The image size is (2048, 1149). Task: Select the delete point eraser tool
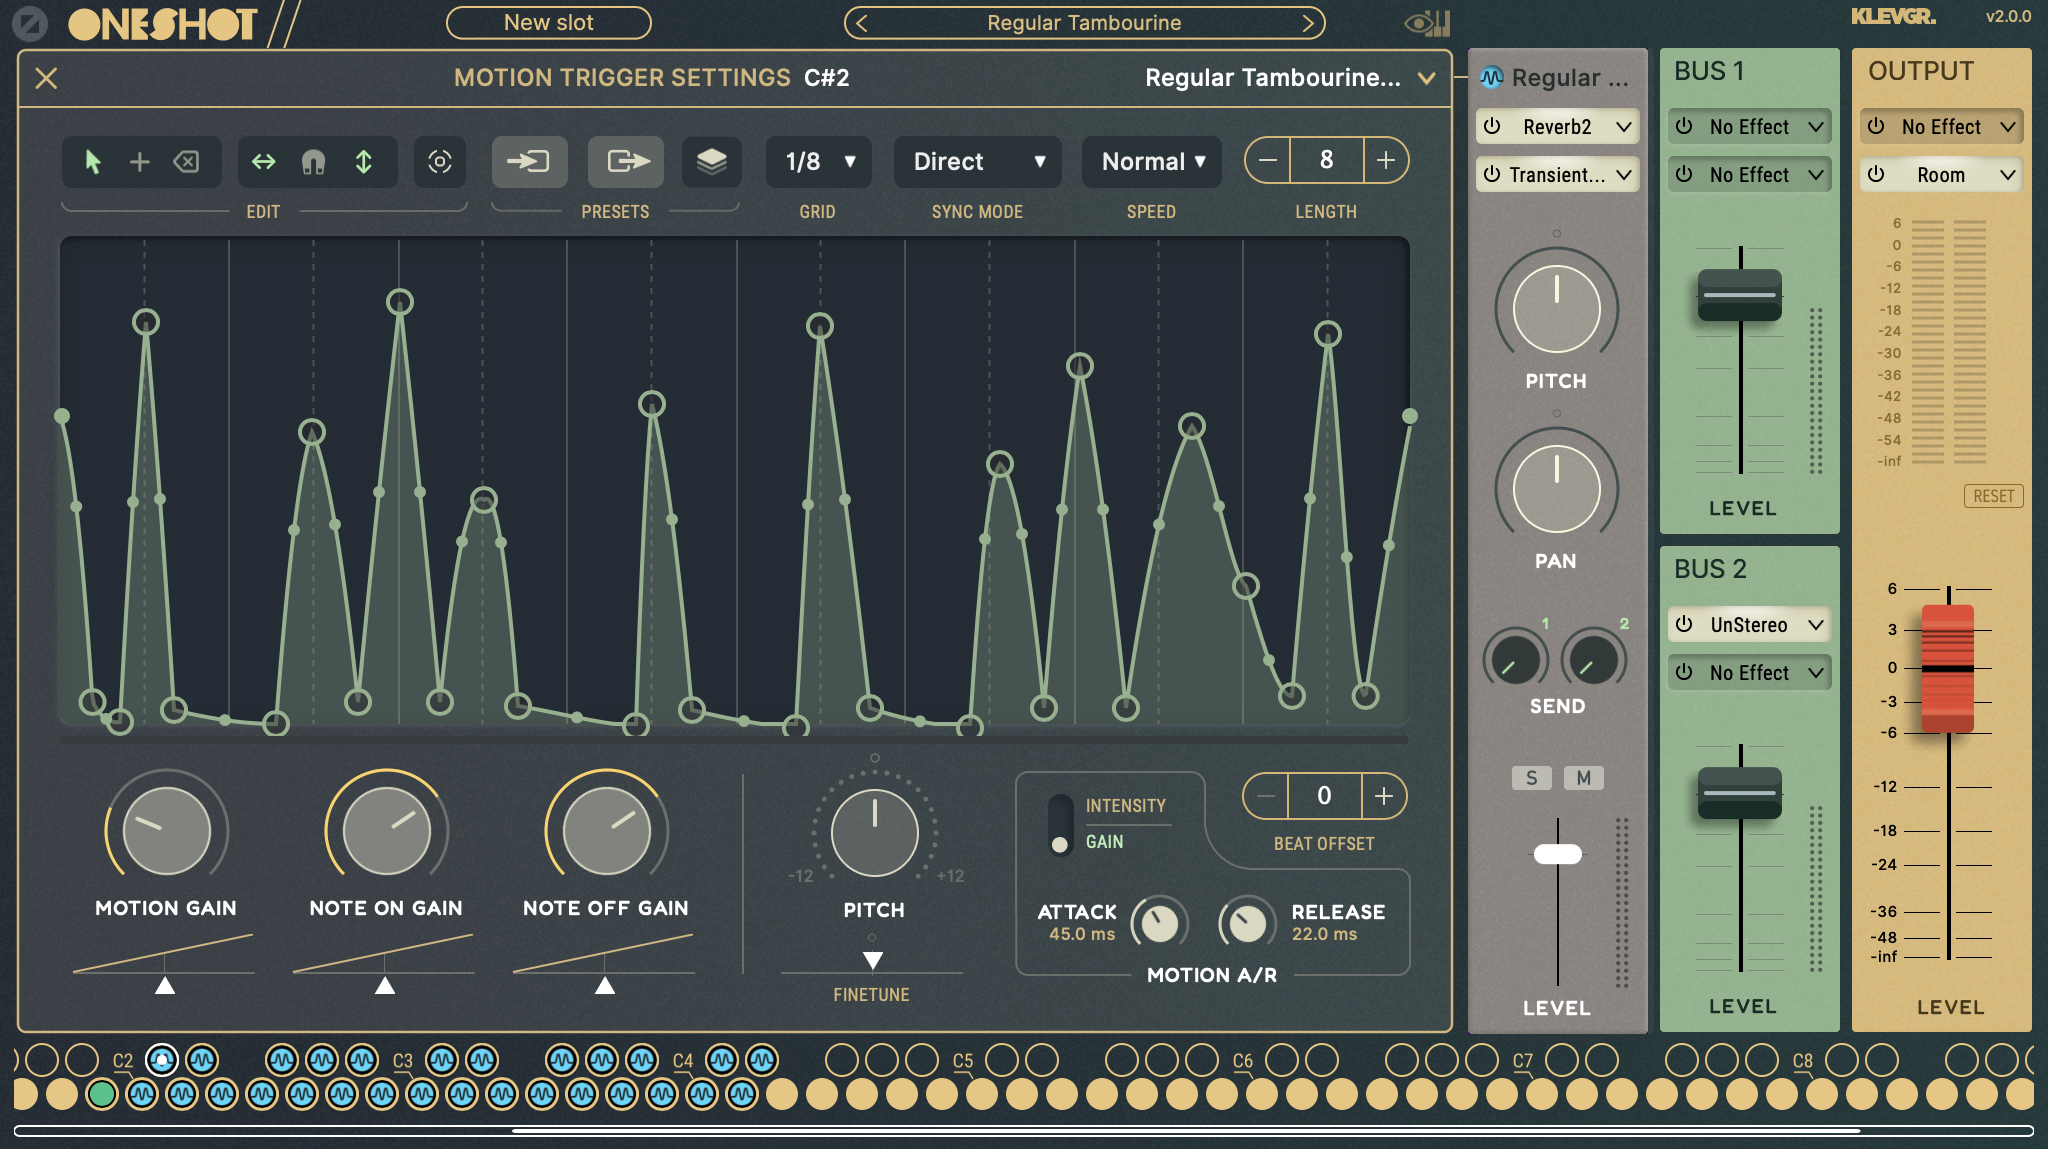[x=187, y=161]
